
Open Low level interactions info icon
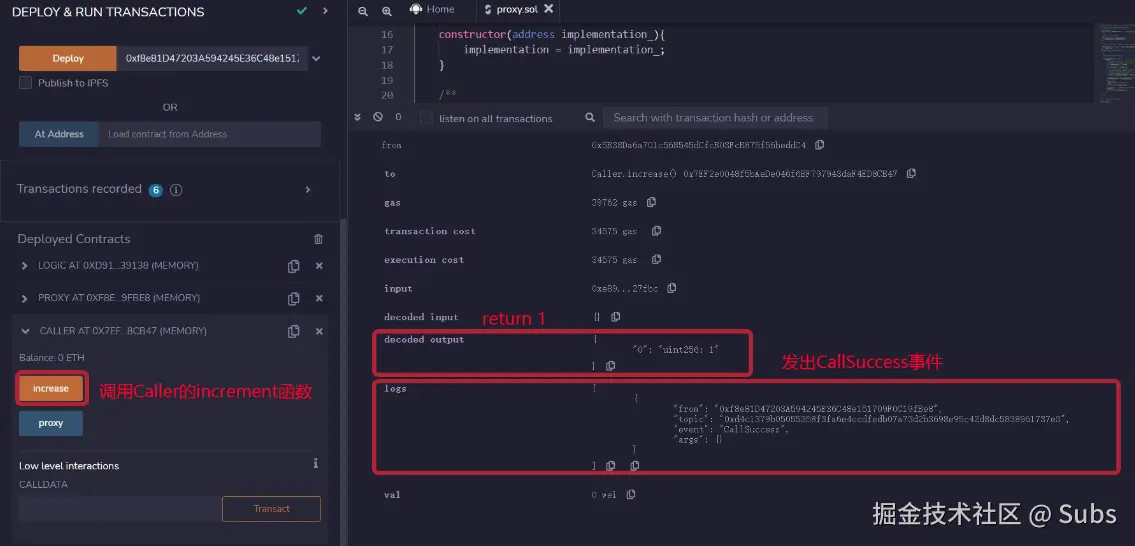(x=316, y=463)
